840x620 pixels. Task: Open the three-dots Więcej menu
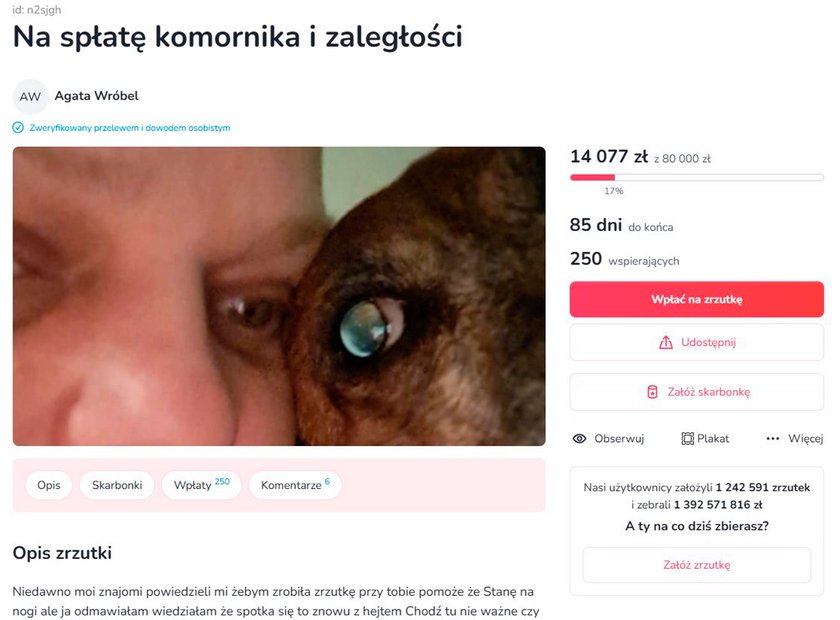click(x=794, y=439)
